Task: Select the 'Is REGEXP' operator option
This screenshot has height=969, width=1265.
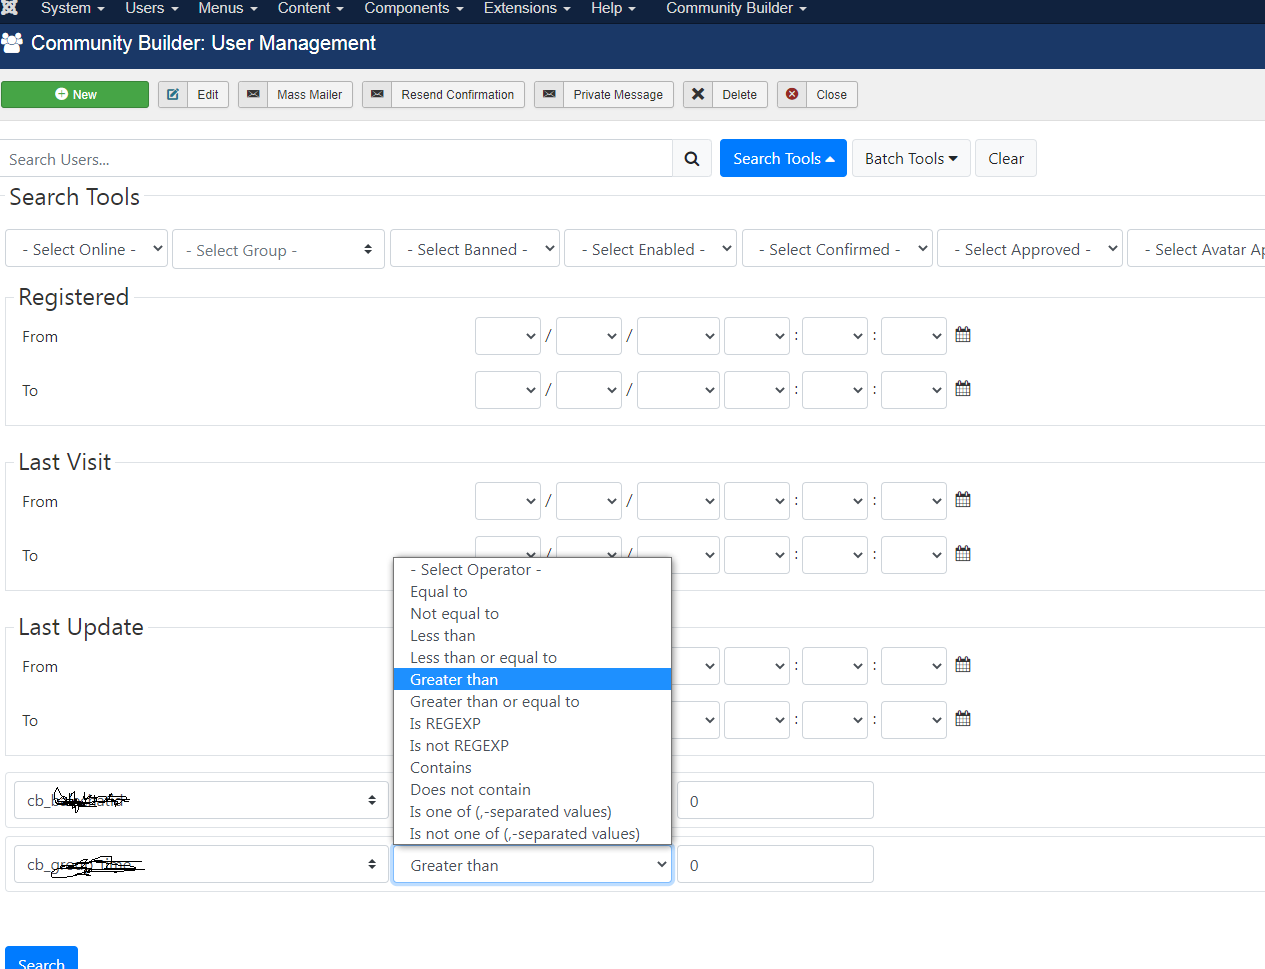Action: 532,724
